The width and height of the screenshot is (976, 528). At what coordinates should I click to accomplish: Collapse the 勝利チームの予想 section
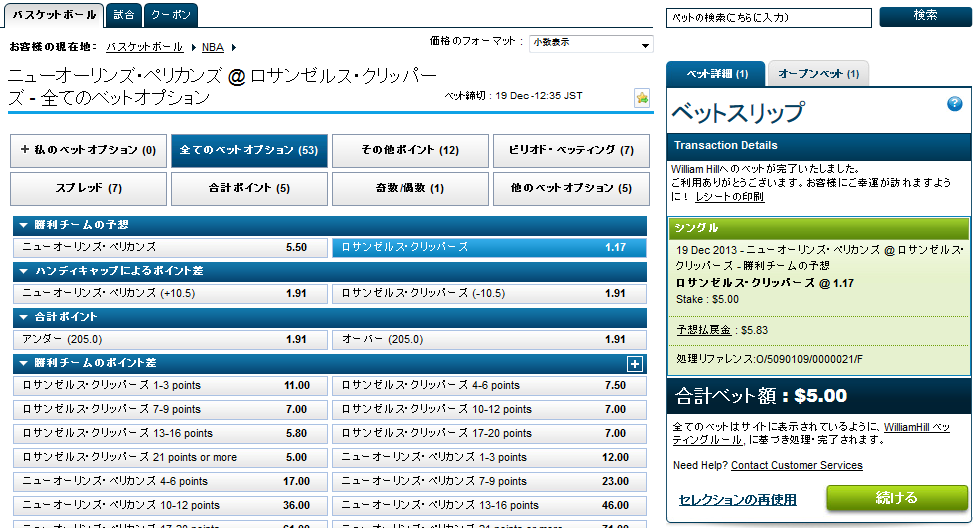point(24,225)
